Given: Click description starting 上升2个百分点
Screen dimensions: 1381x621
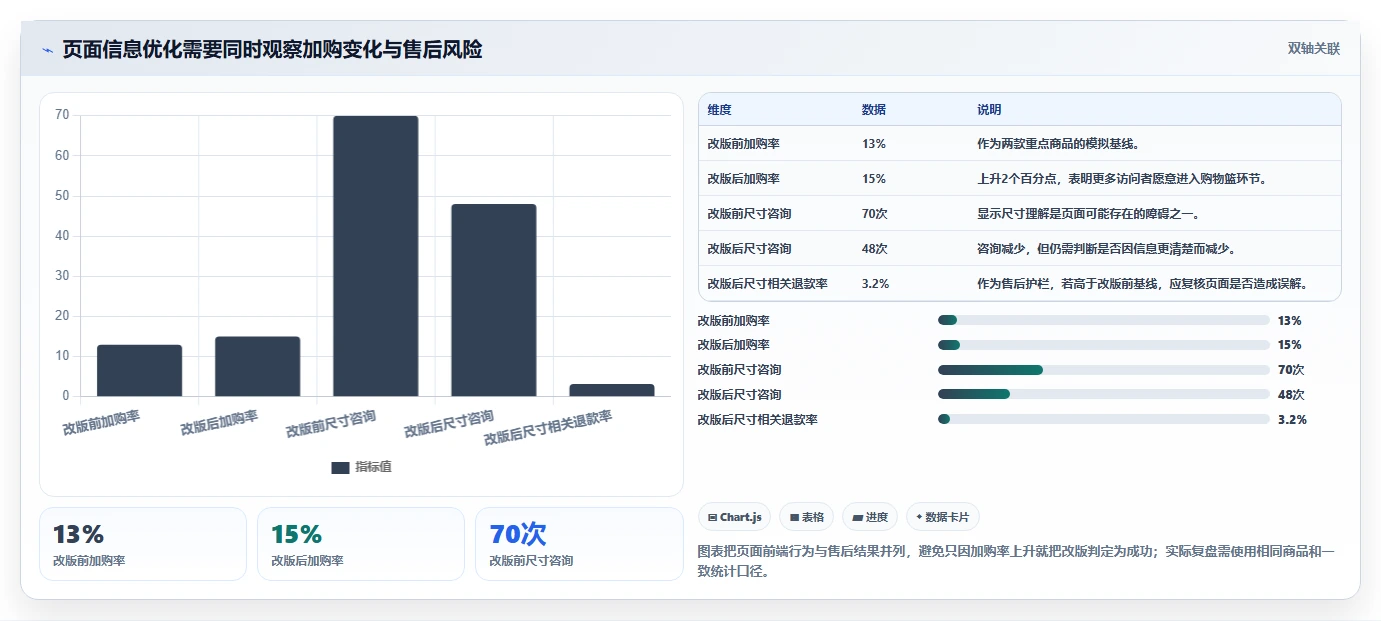Looking at the screenshot, I should [1124, 179].
